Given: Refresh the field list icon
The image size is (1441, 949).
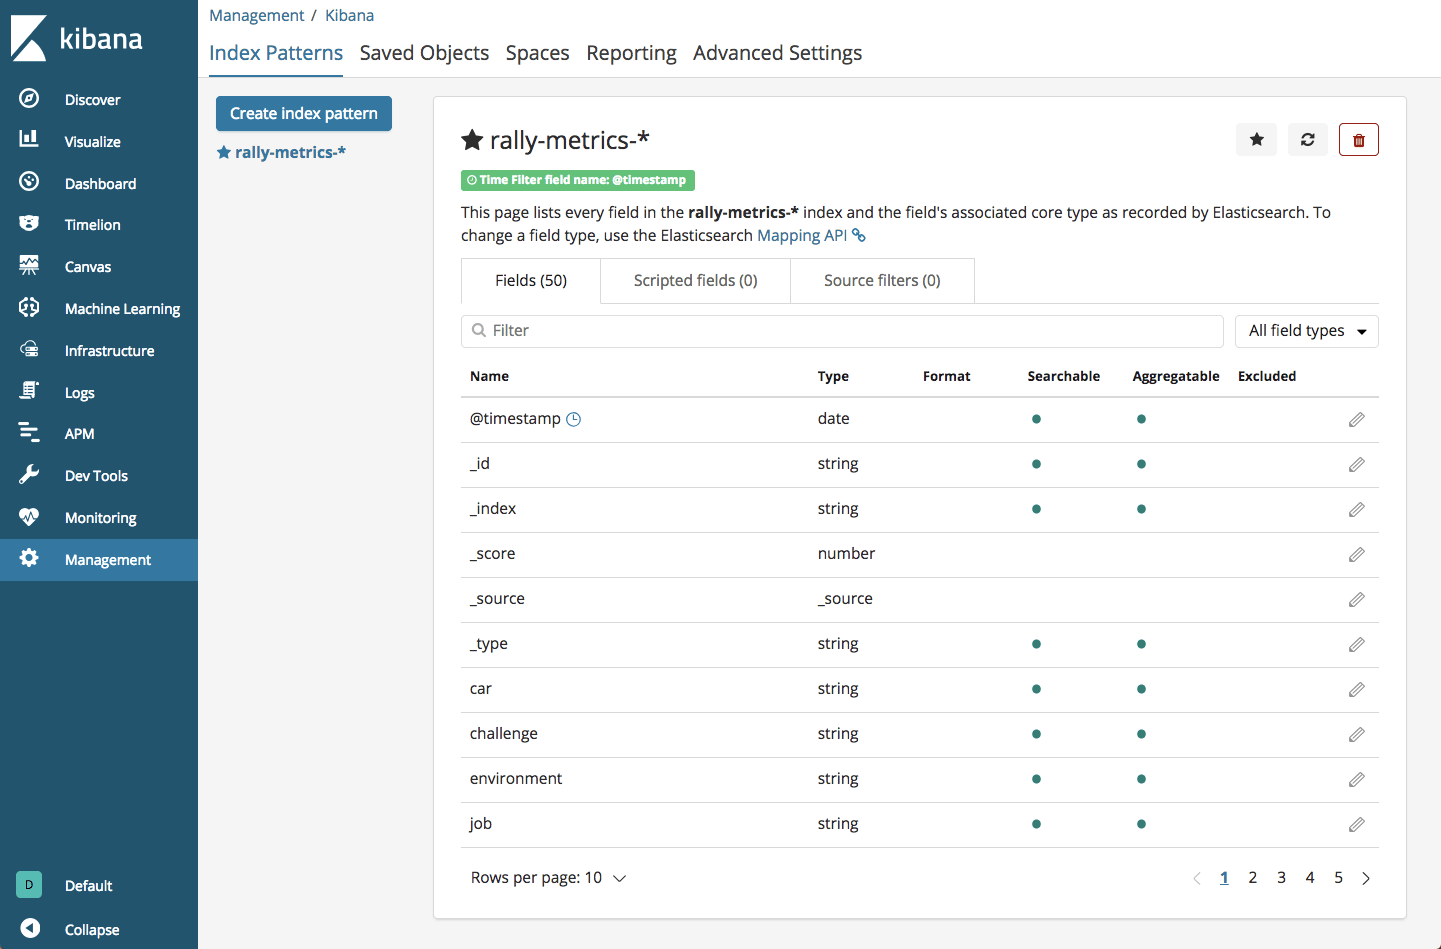Looking at the screenshot, I should 1307,140.
